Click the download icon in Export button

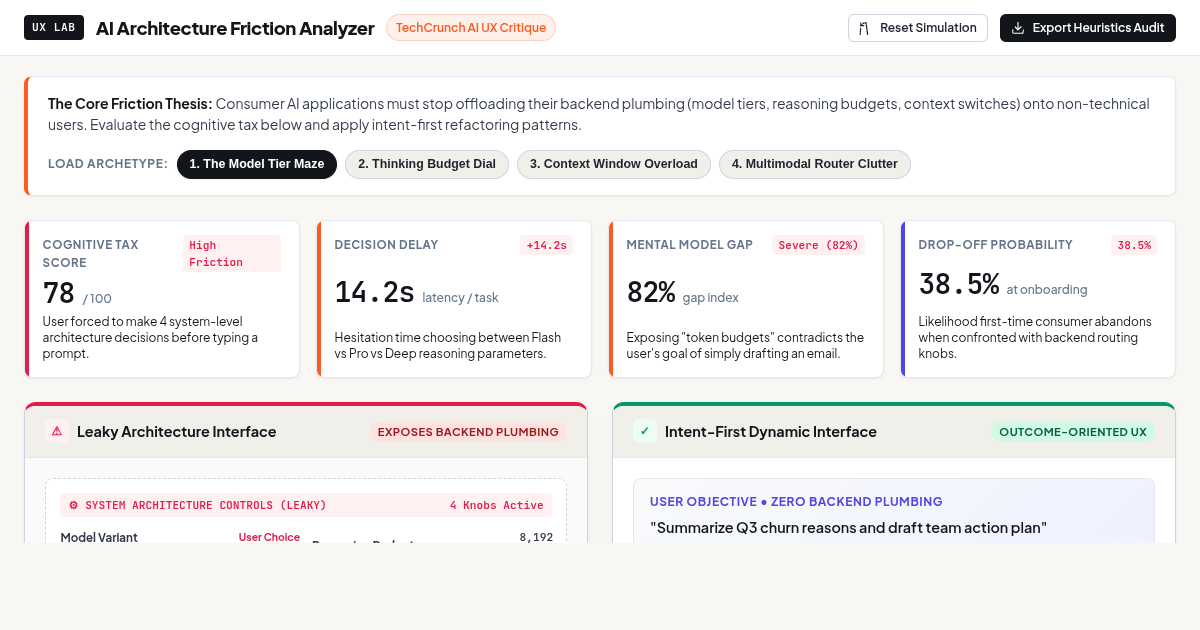1018,28
